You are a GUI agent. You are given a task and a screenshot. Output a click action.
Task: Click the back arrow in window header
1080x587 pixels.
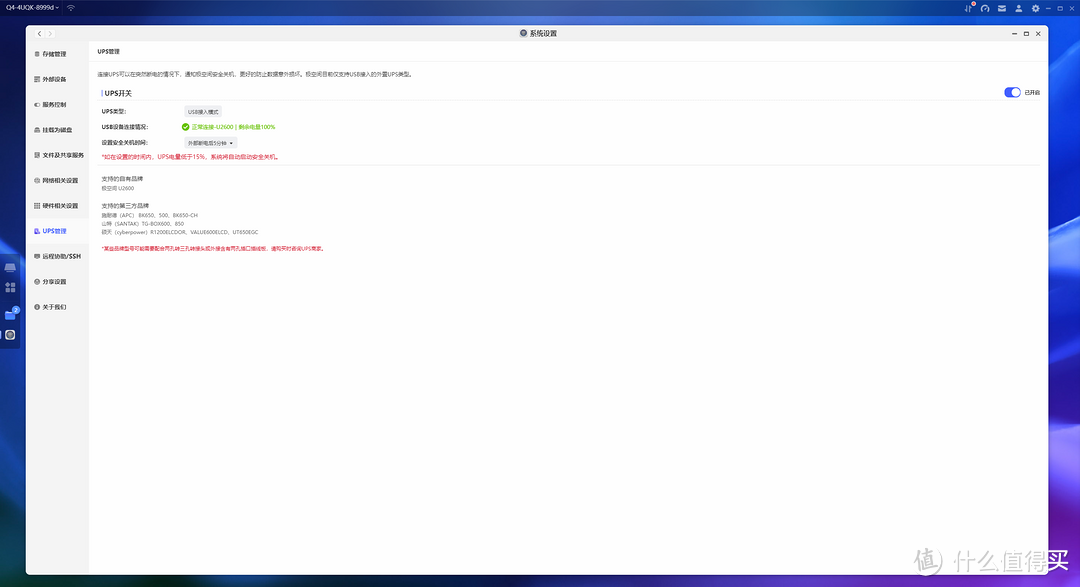(x=38, y=33)
